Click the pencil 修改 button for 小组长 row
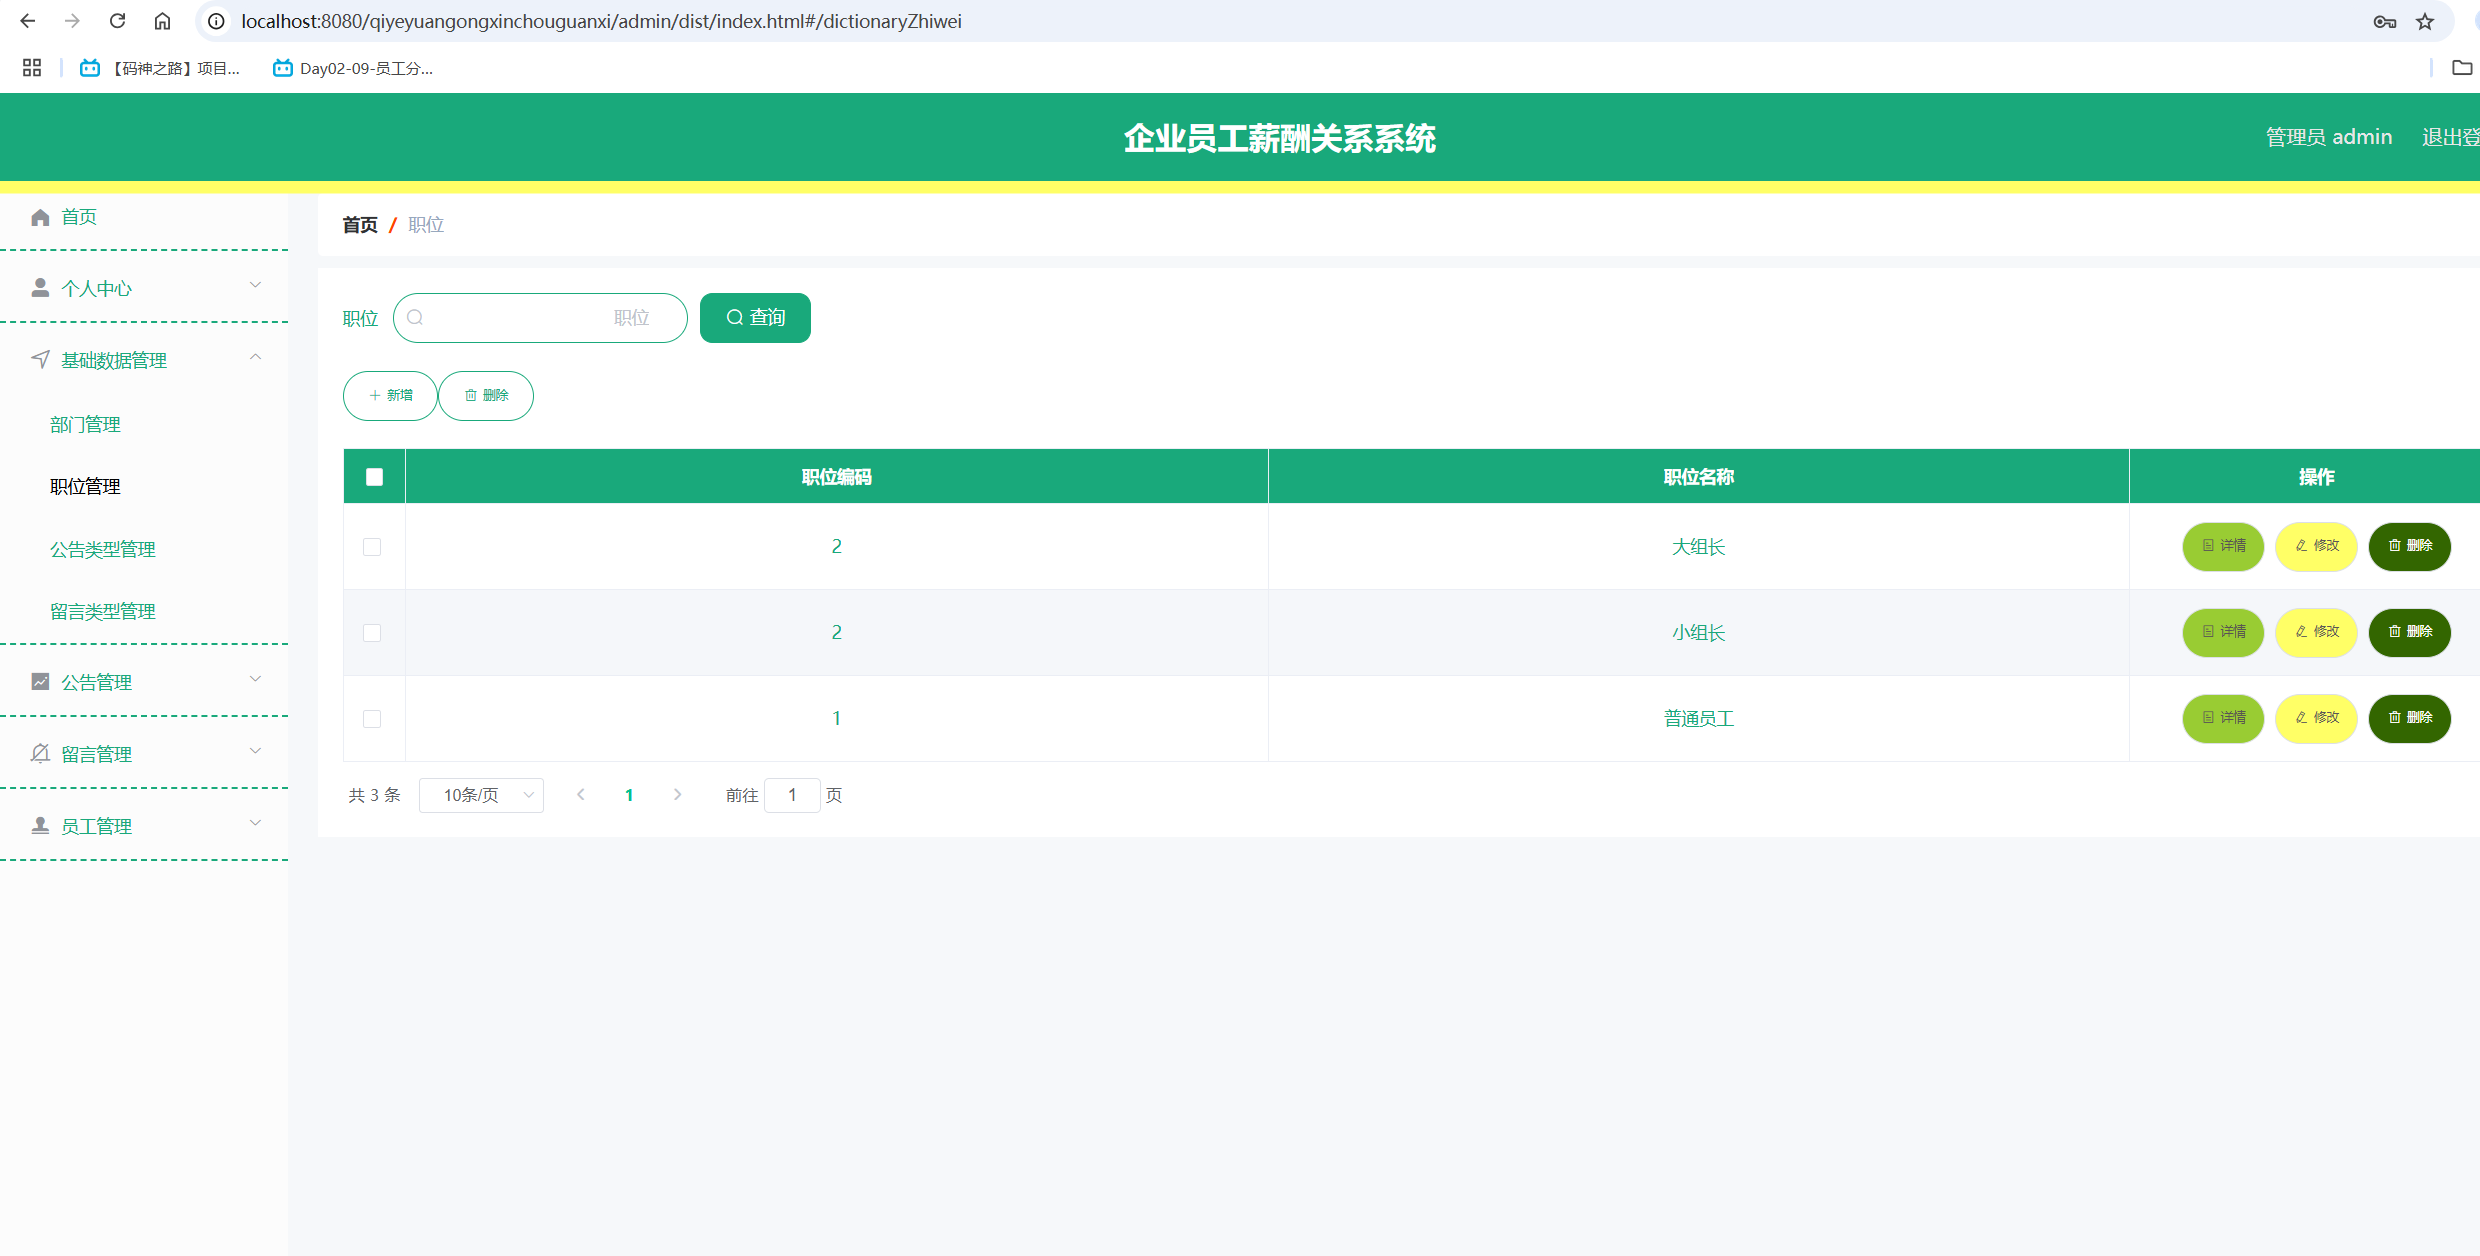2480x1256 pixels. 2316,632
